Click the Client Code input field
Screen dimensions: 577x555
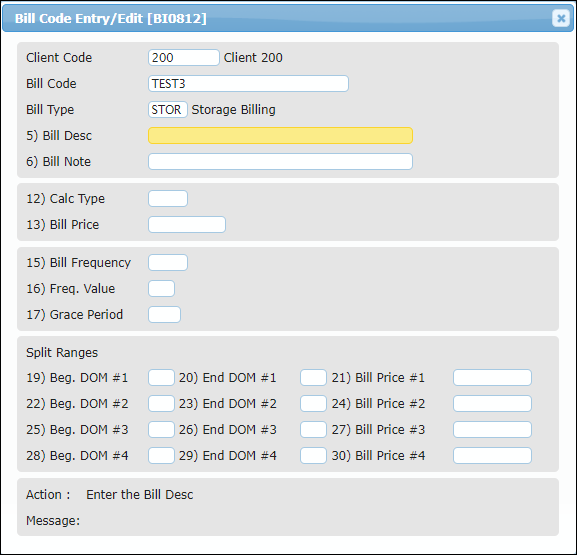[184, 58]
